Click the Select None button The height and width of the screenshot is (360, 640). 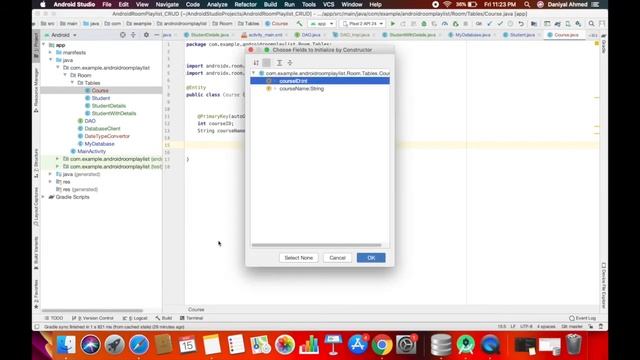pyautogui.click(x=298, y=258)
